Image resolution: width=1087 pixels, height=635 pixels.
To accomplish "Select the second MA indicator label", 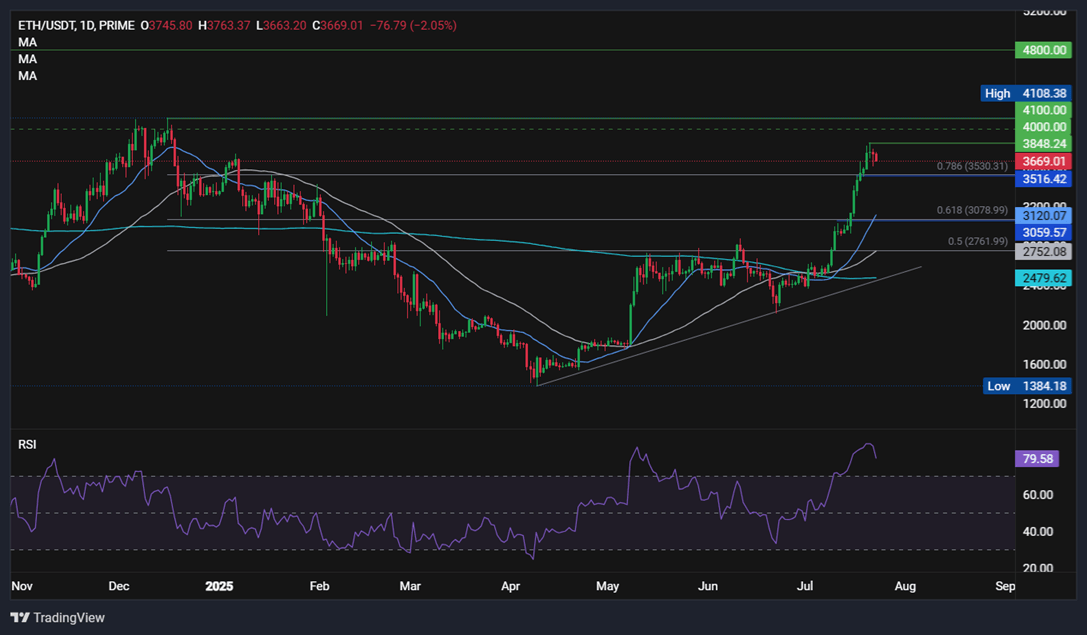I will (x=26, y=58).
